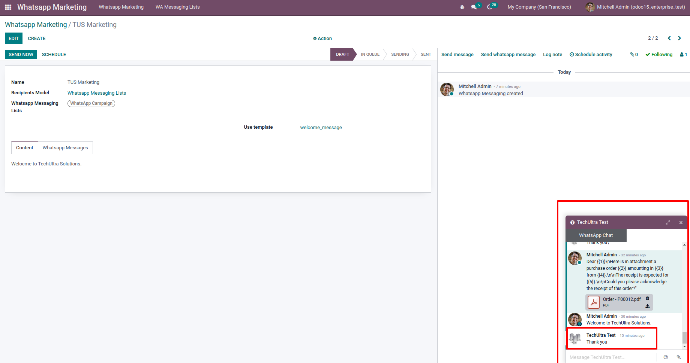This screenshot has width=690, height=363.
Task: Open the My Company (San Francisco) selector
Action: [539, 7]
